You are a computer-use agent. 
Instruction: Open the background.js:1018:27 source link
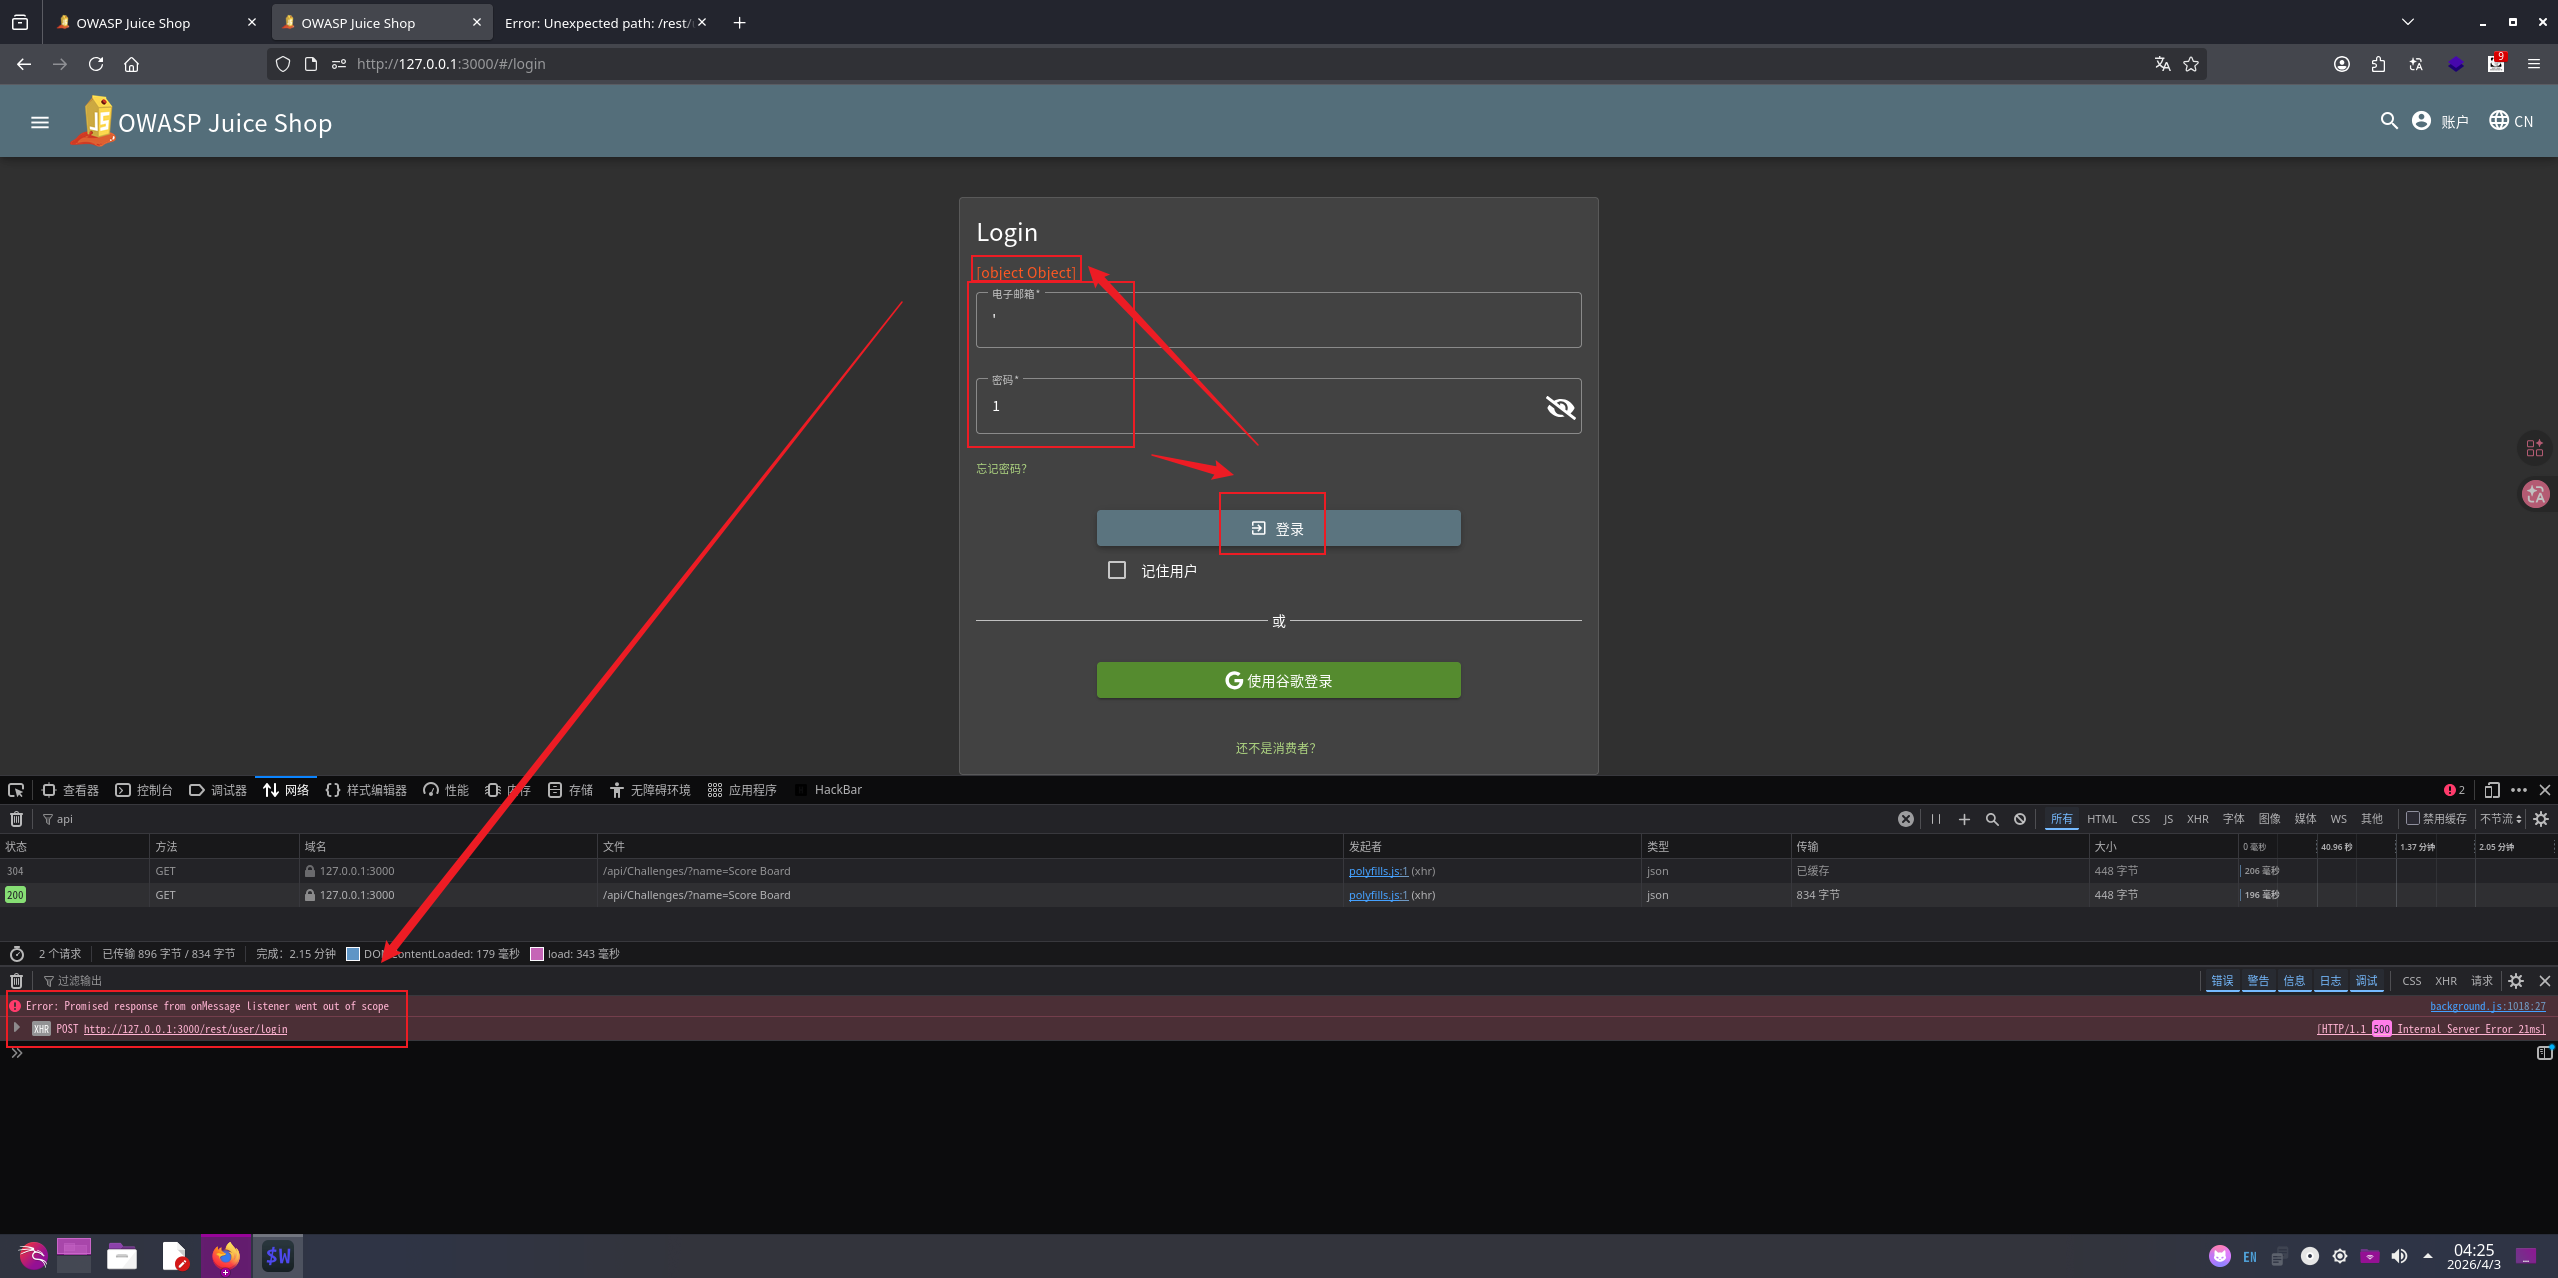coord(2488,1006)
